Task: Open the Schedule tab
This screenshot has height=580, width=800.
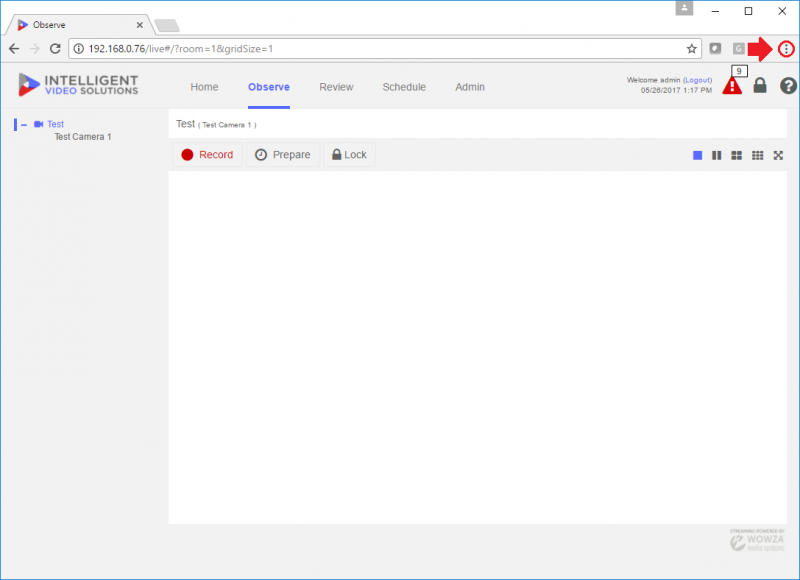Action: pyautogui.click(x=404, y=87)
